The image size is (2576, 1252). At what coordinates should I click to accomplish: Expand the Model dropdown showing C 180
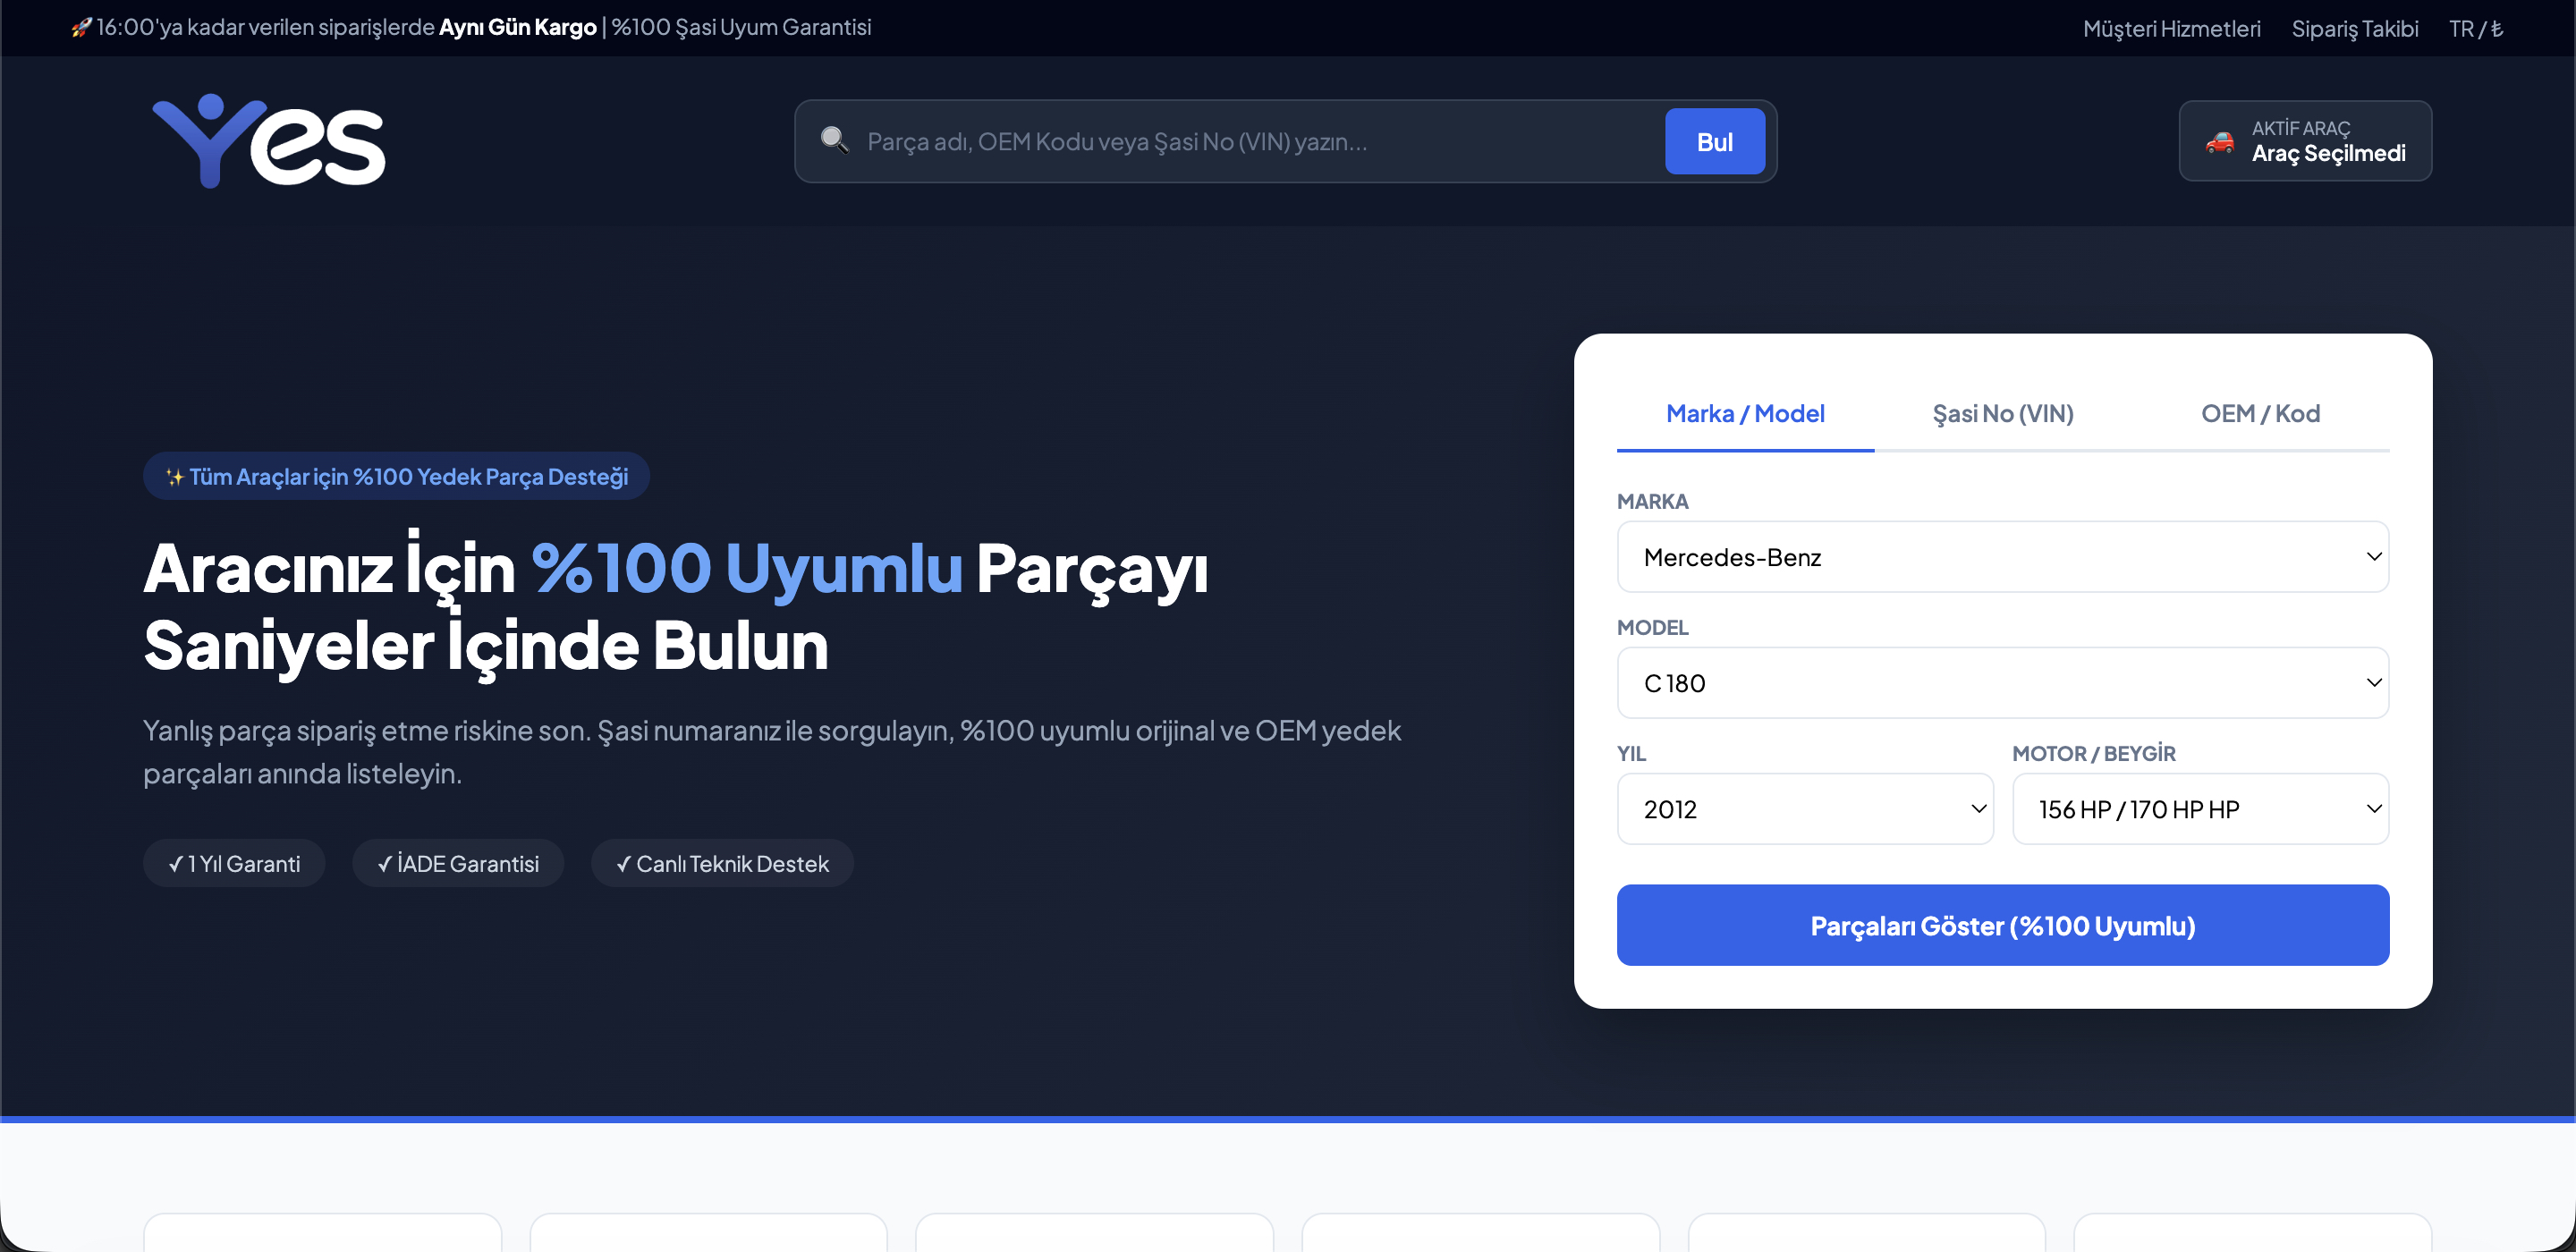[2002, 683]
